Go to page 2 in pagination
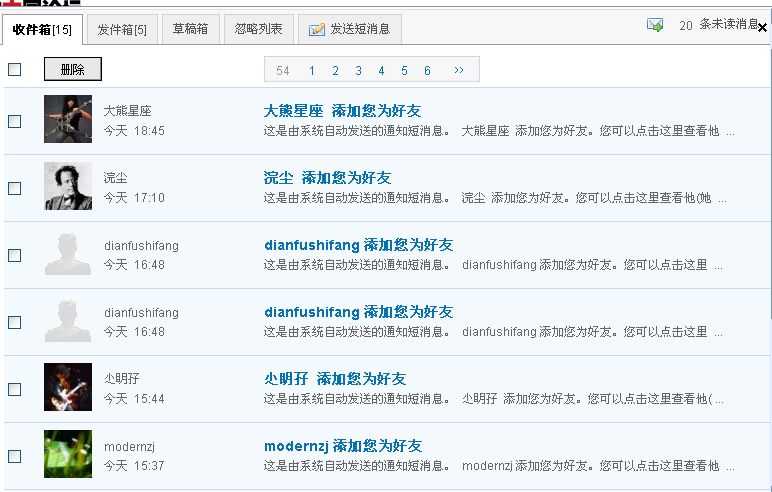The width and height of the screenshot is (772, 492). [x=335, y=71]
